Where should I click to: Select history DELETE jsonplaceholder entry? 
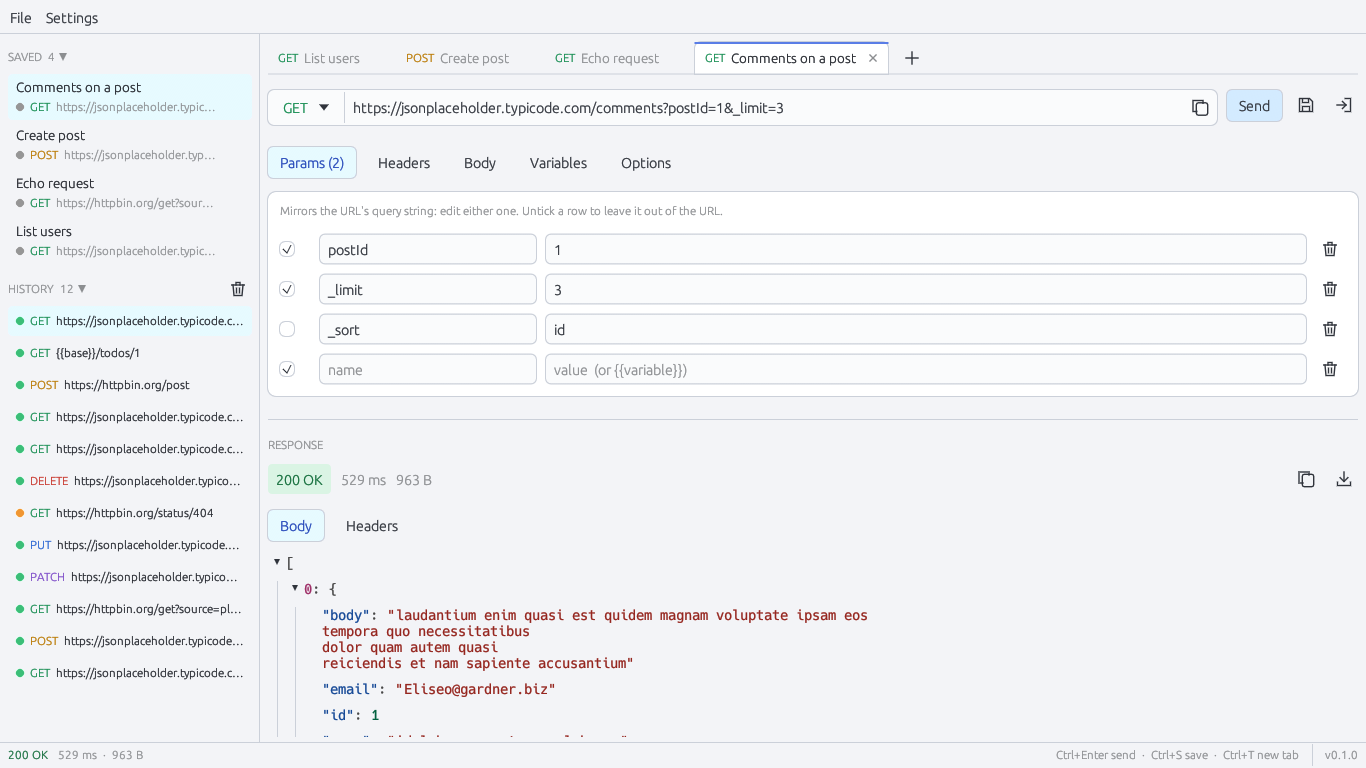[130, 481]
